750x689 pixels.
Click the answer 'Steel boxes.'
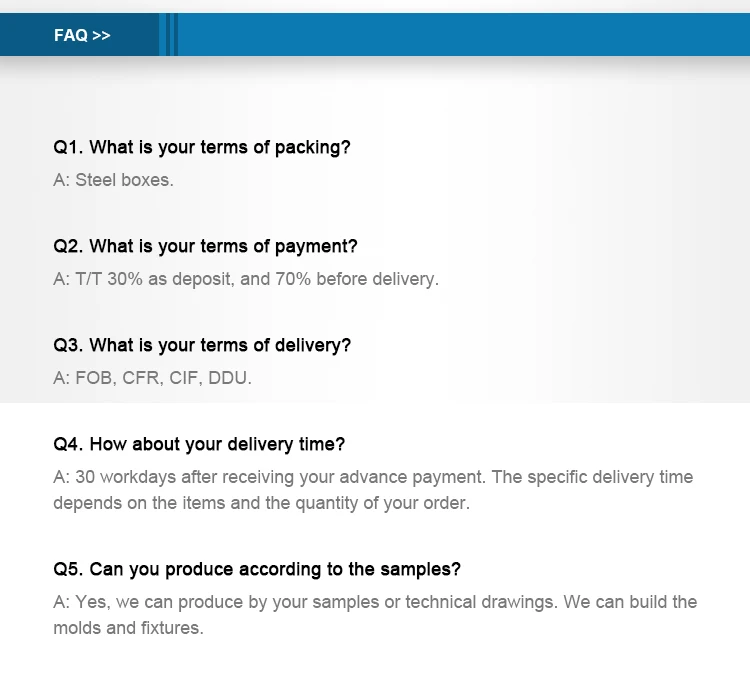click(113, 180)
